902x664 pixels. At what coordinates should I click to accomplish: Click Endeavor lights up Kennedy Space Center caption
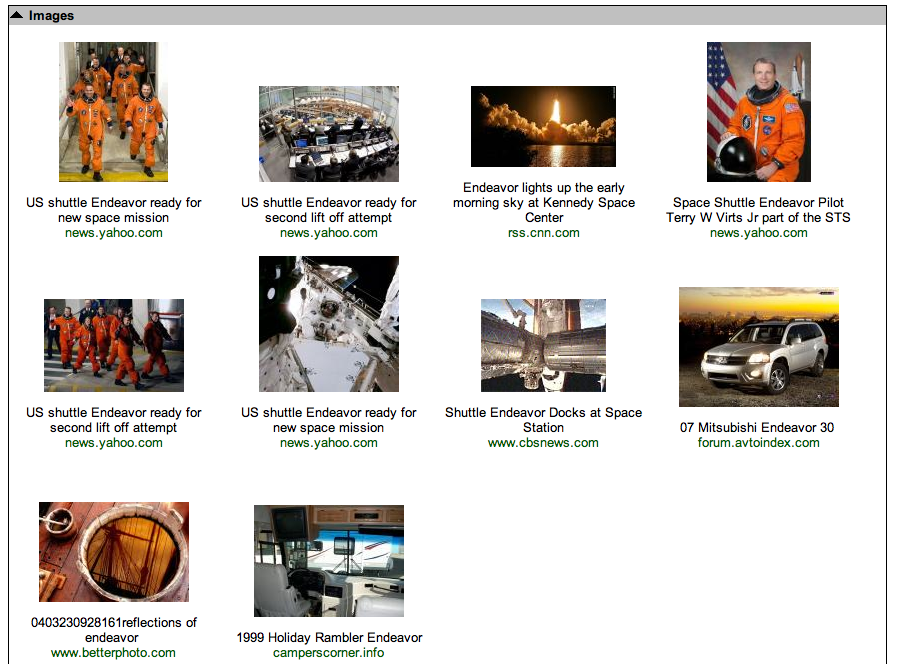(x=543, y=202)
